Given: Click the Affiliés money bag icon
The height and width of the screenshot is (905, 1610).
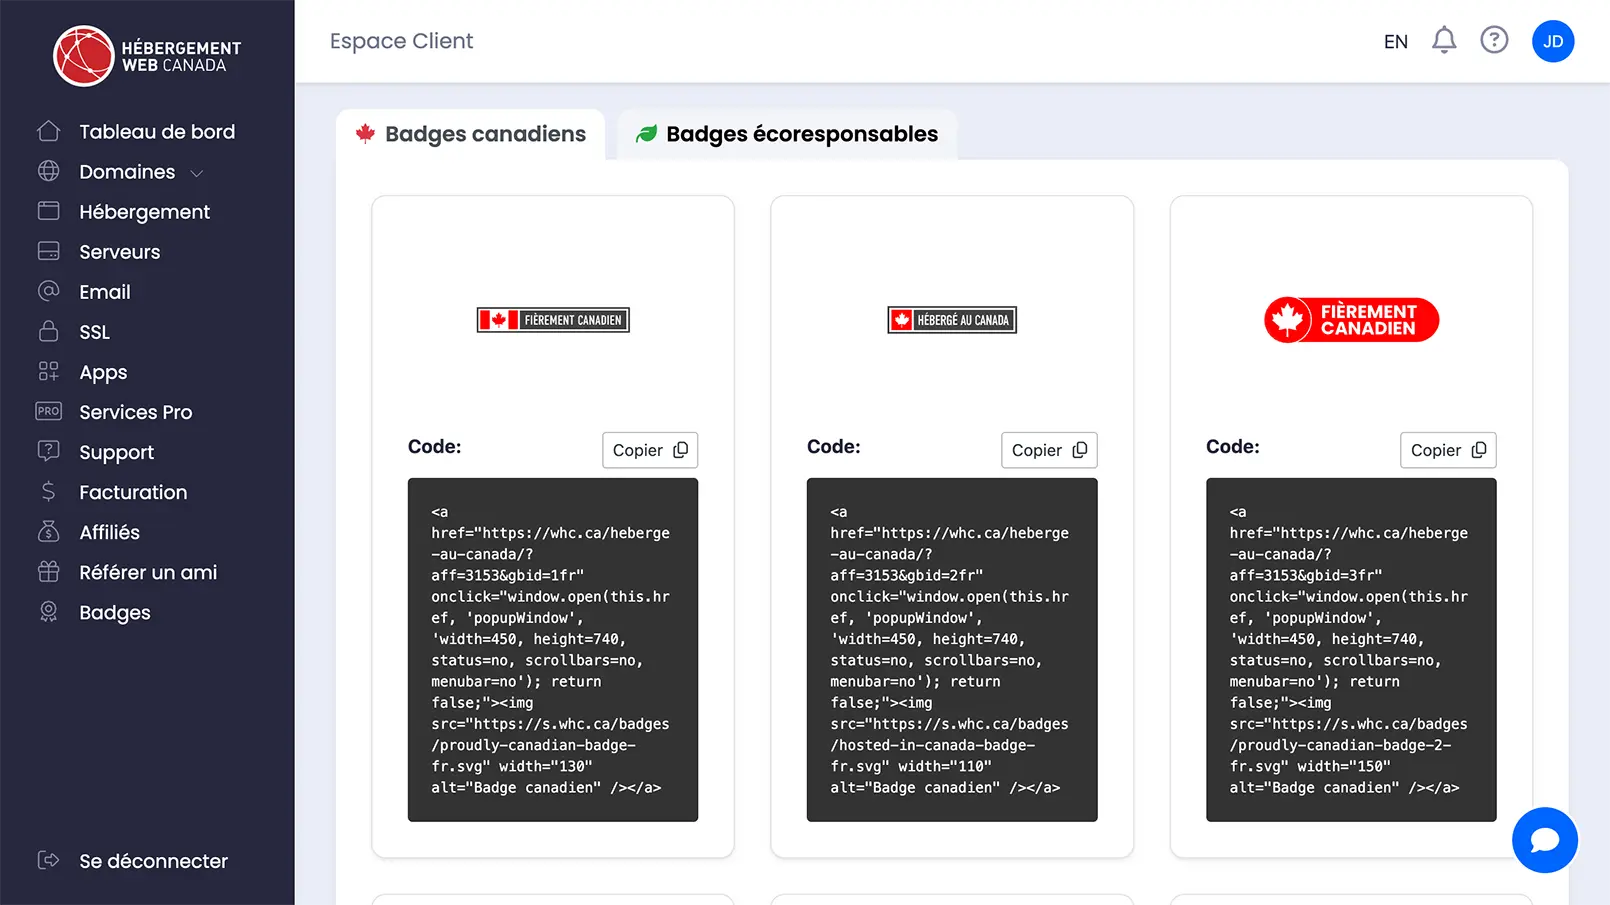Looking at the screenshot, I should pyautogui.click(x=48, y=531).
